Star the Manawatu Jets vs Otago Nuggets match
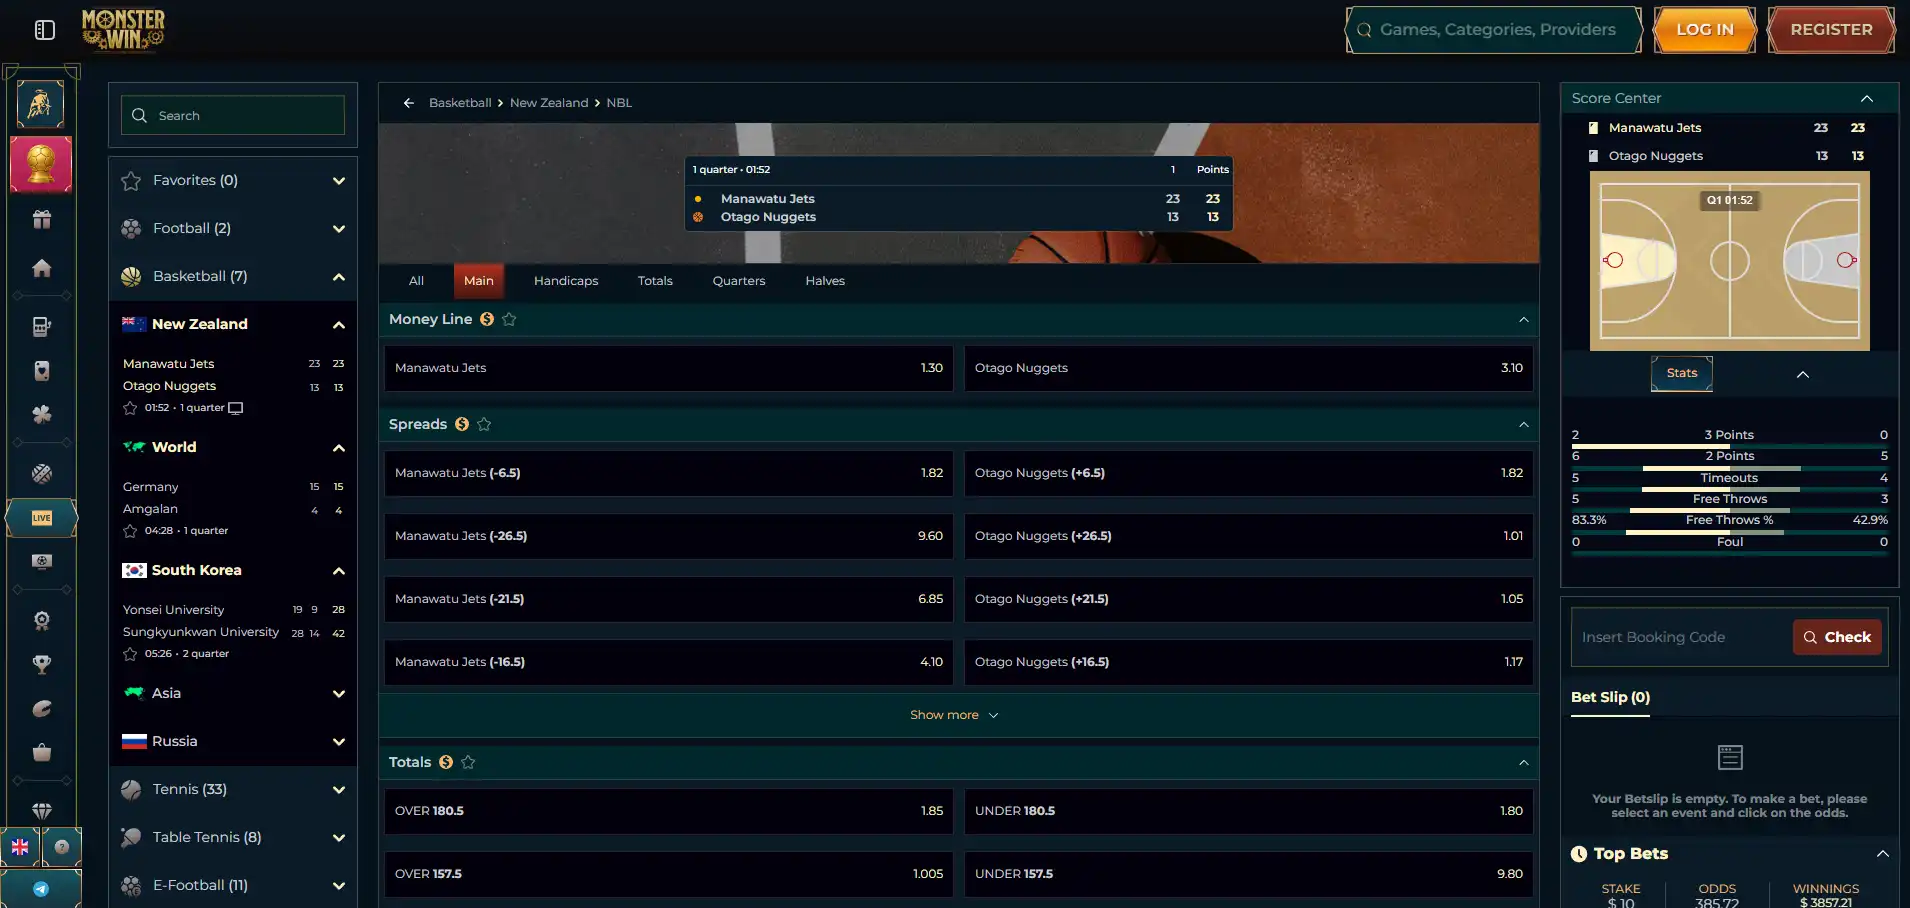 coord(130,408)
